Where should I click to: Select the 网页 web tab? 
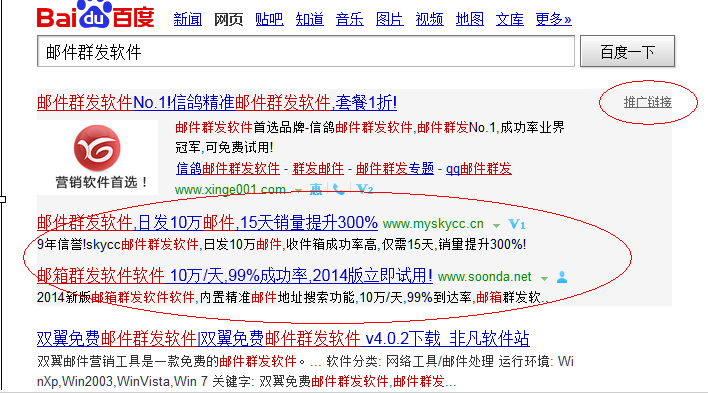(228, 19)
